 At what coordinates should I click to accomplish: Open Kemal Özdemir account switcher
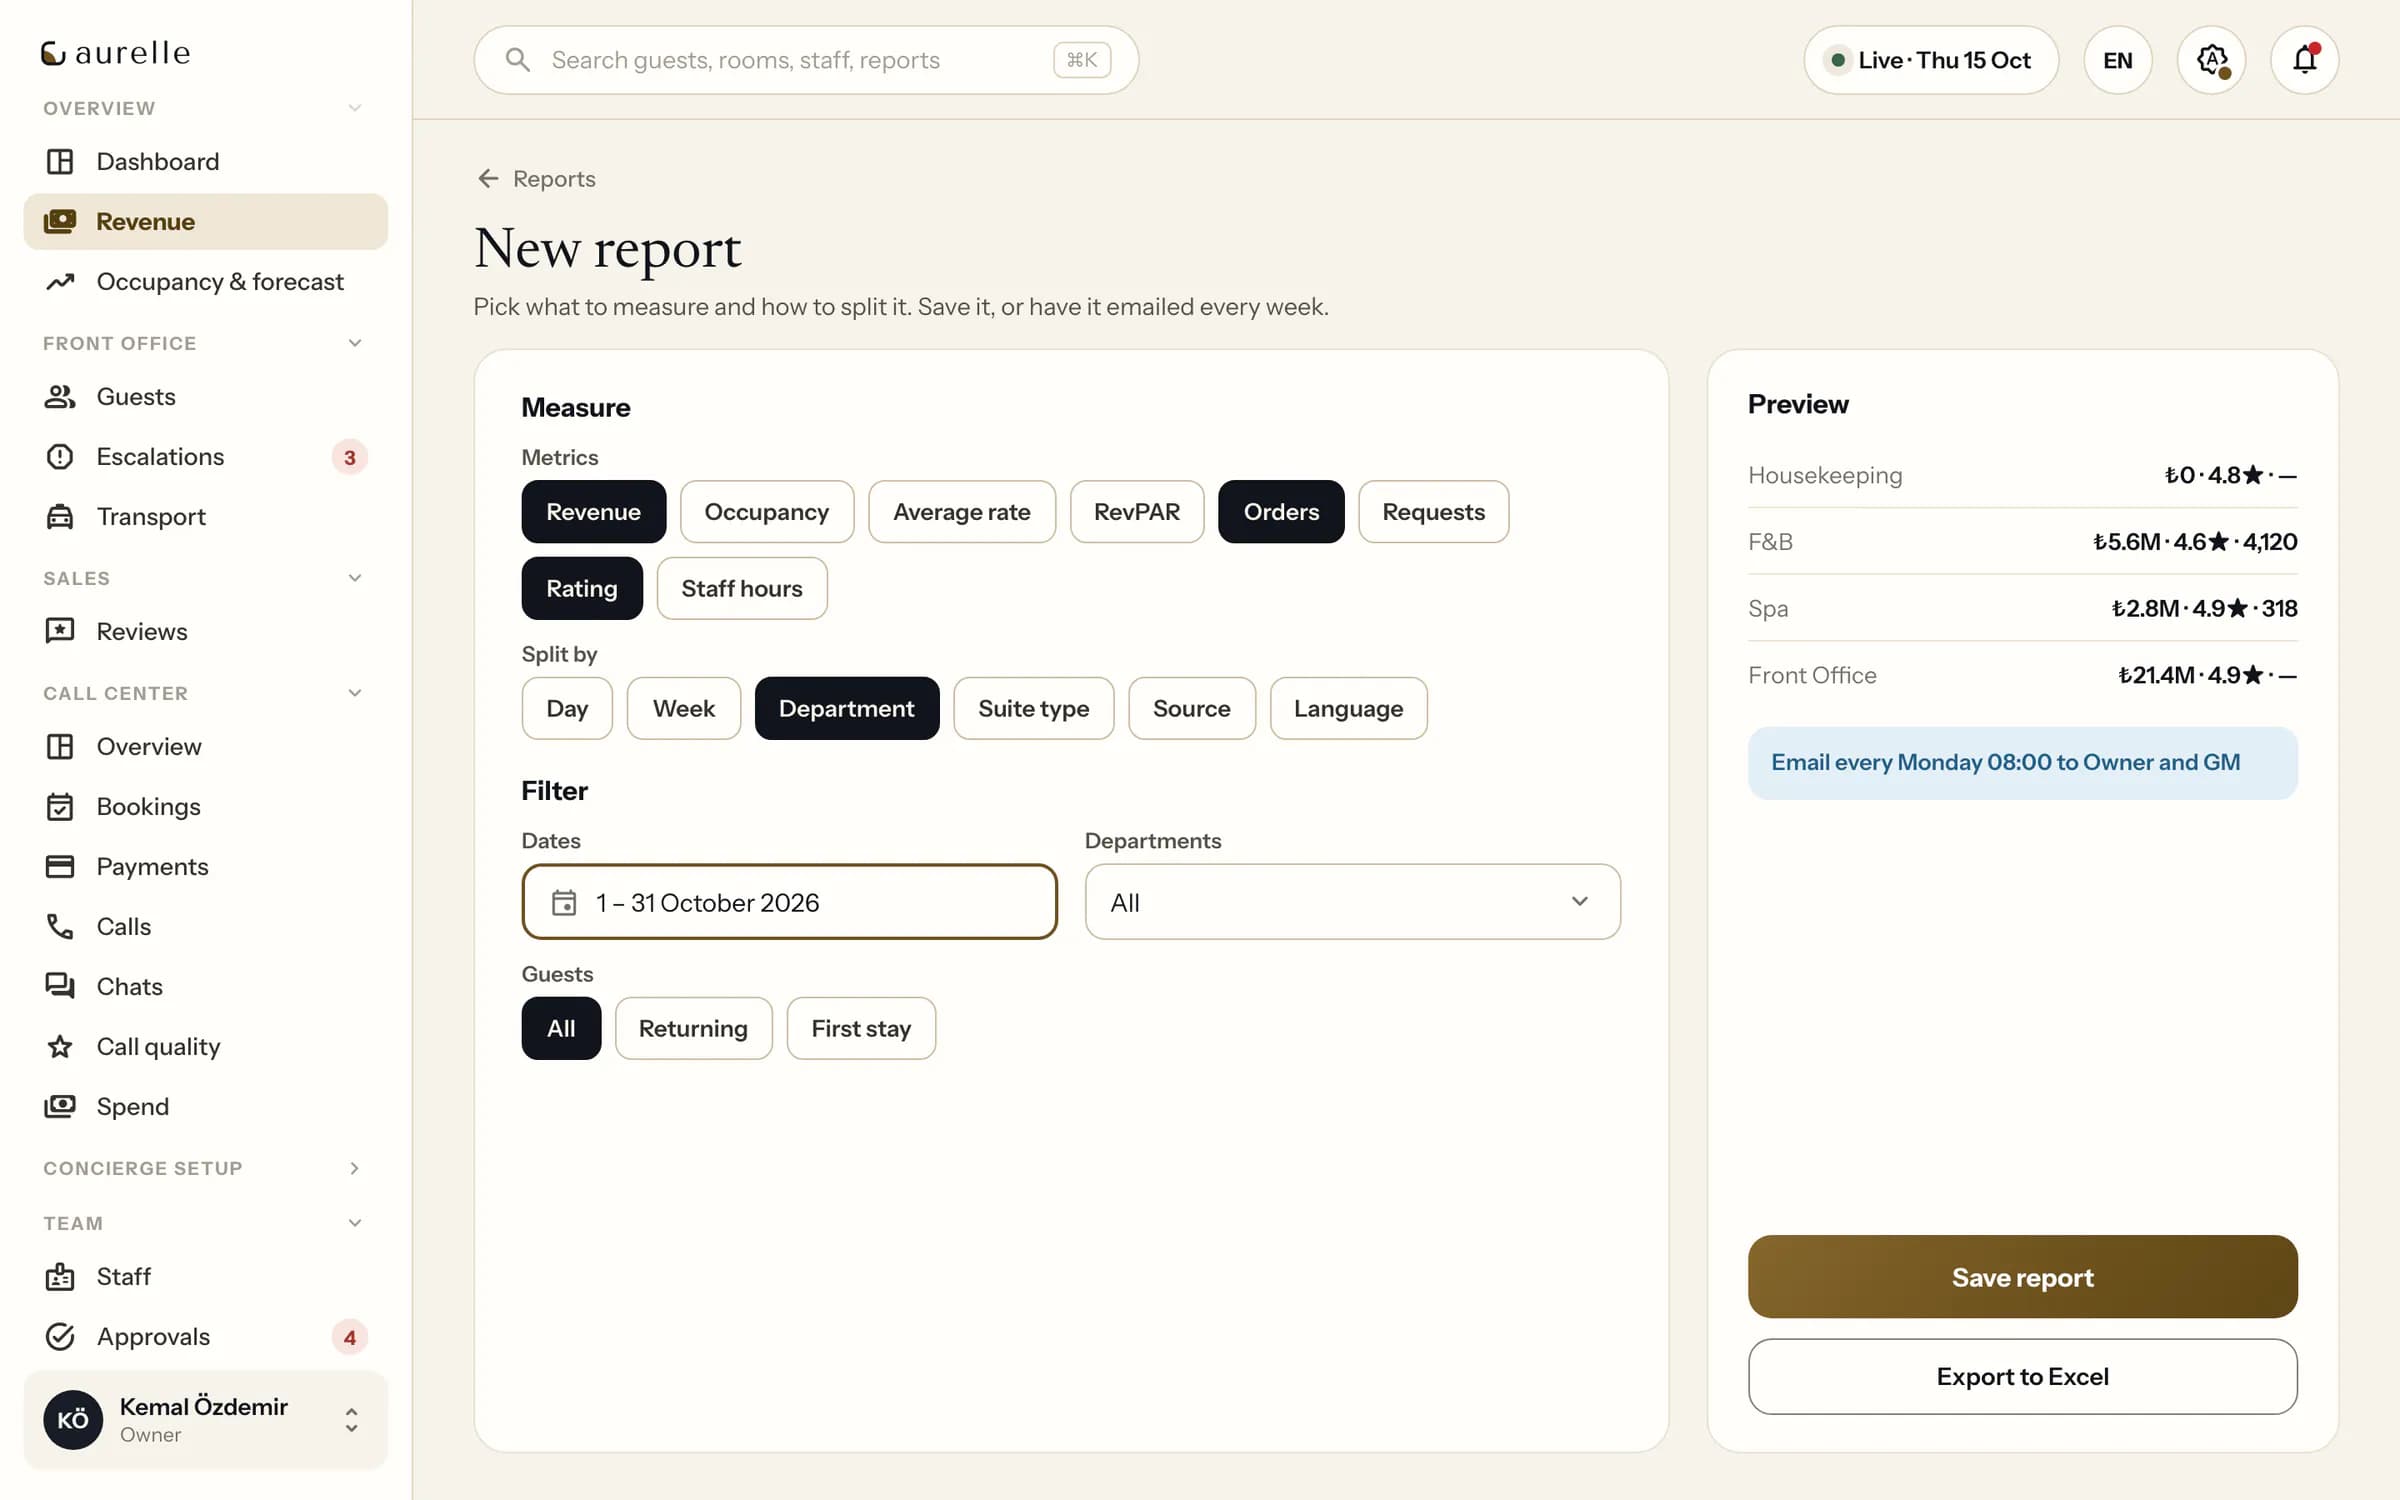click(205, 1419)
